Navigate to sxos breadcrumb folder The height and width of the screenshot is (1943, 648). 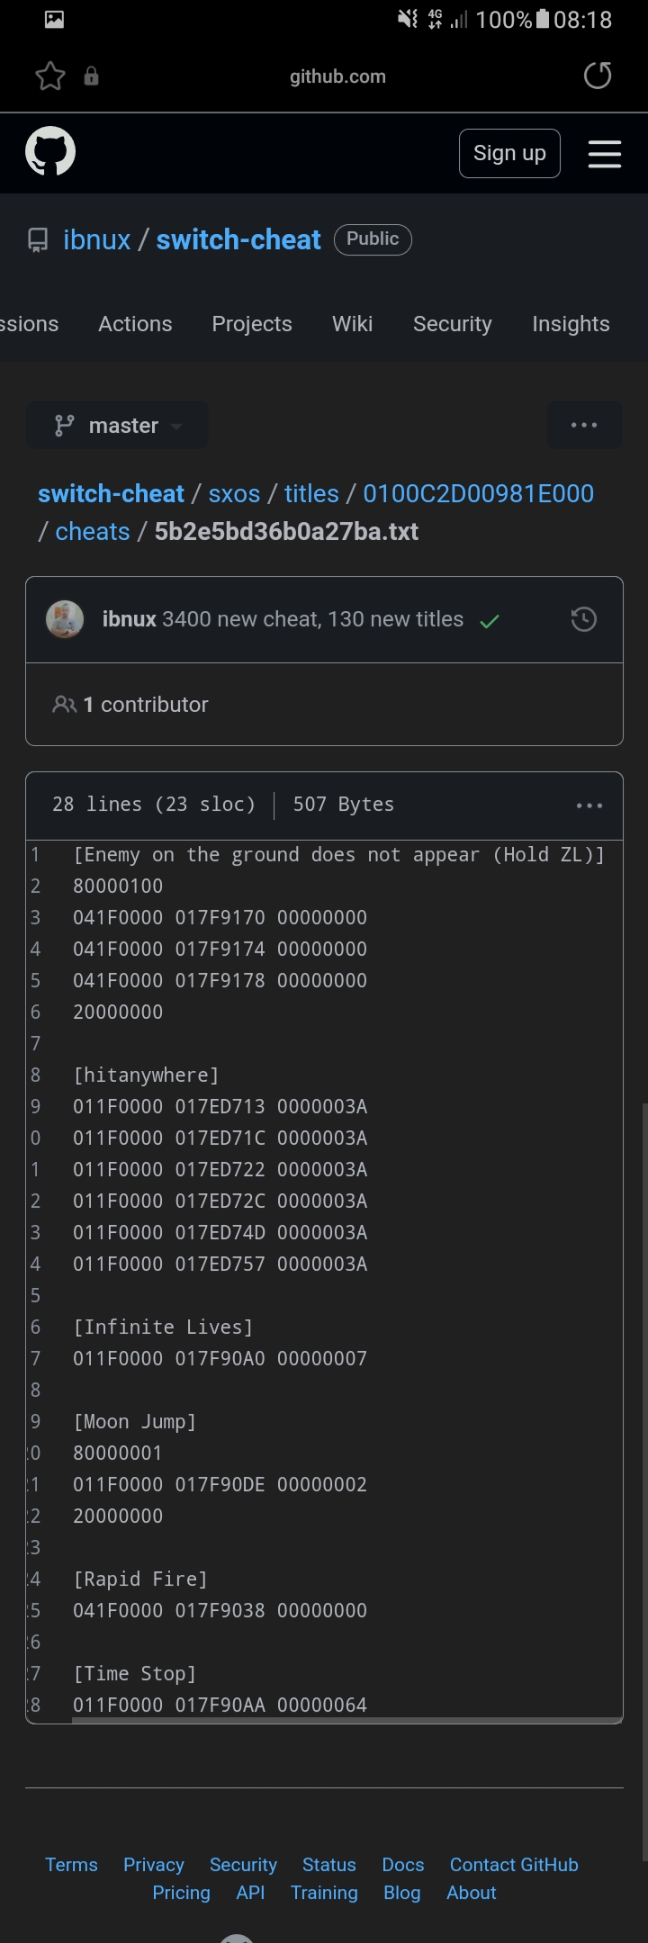pyautogui.click(x=234, y=494)
